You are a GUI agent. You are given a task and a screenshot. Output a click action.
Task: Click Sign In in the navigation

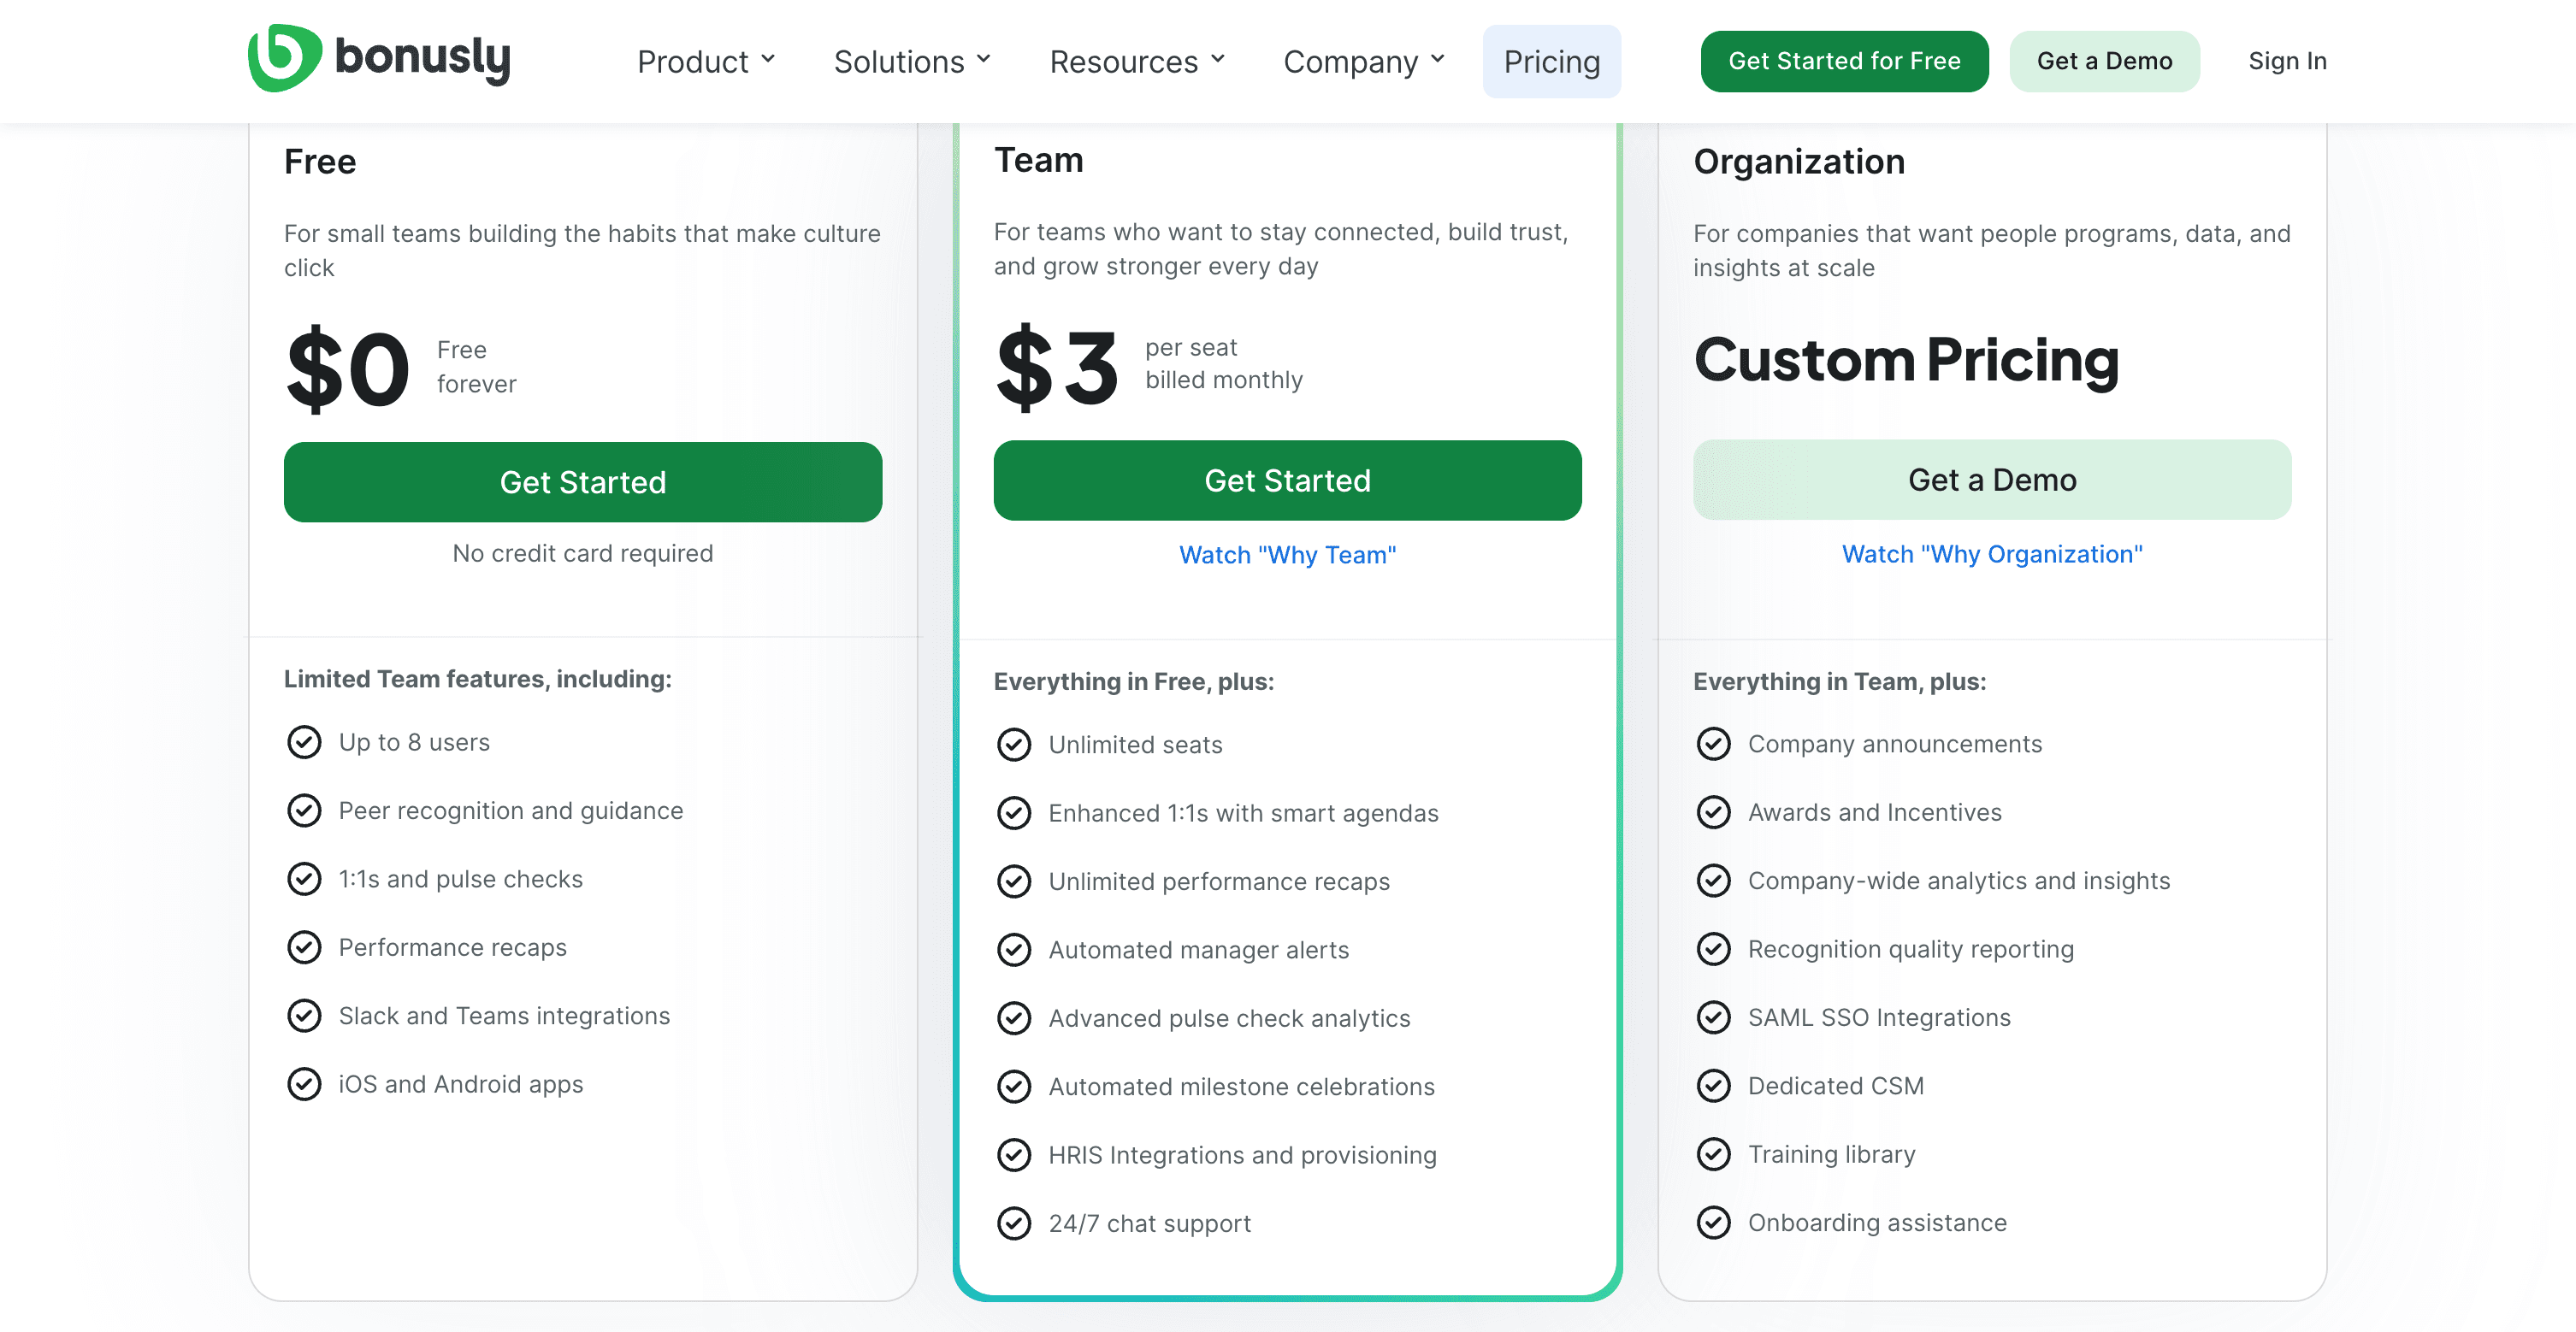pos(2287,61)
